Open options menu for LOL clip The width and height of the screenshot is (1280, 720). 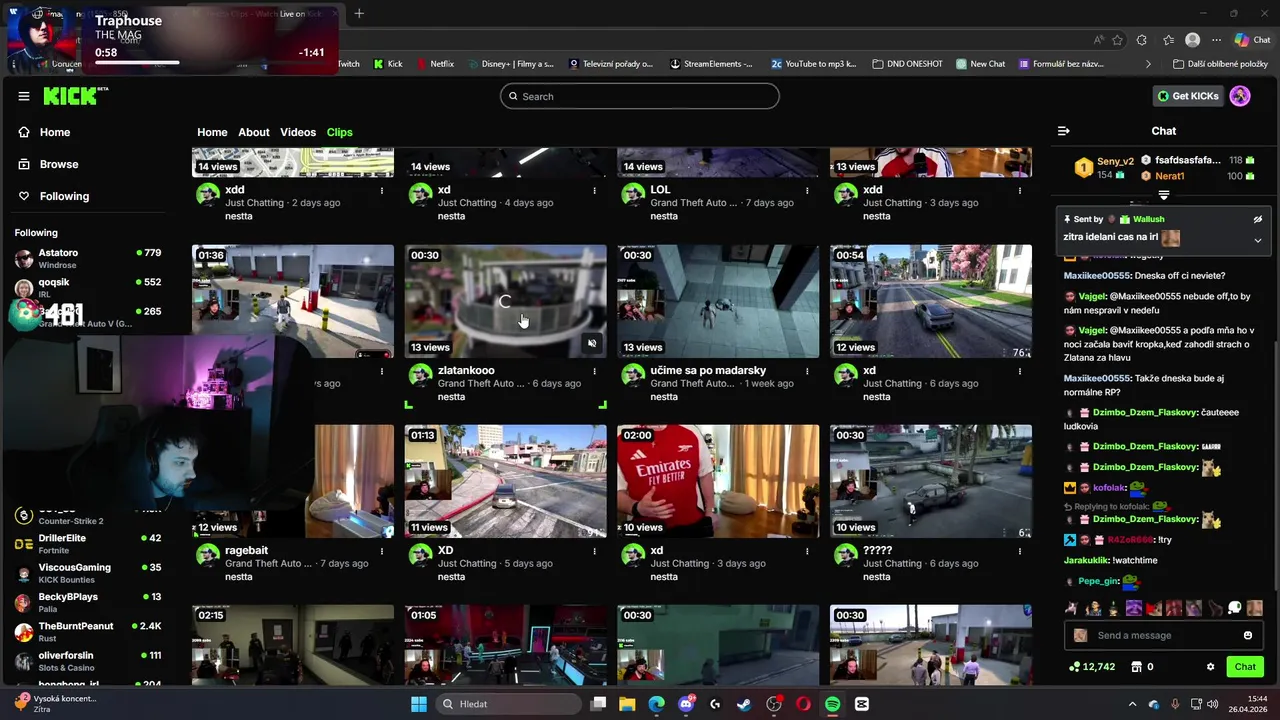(x=807, y=190)
